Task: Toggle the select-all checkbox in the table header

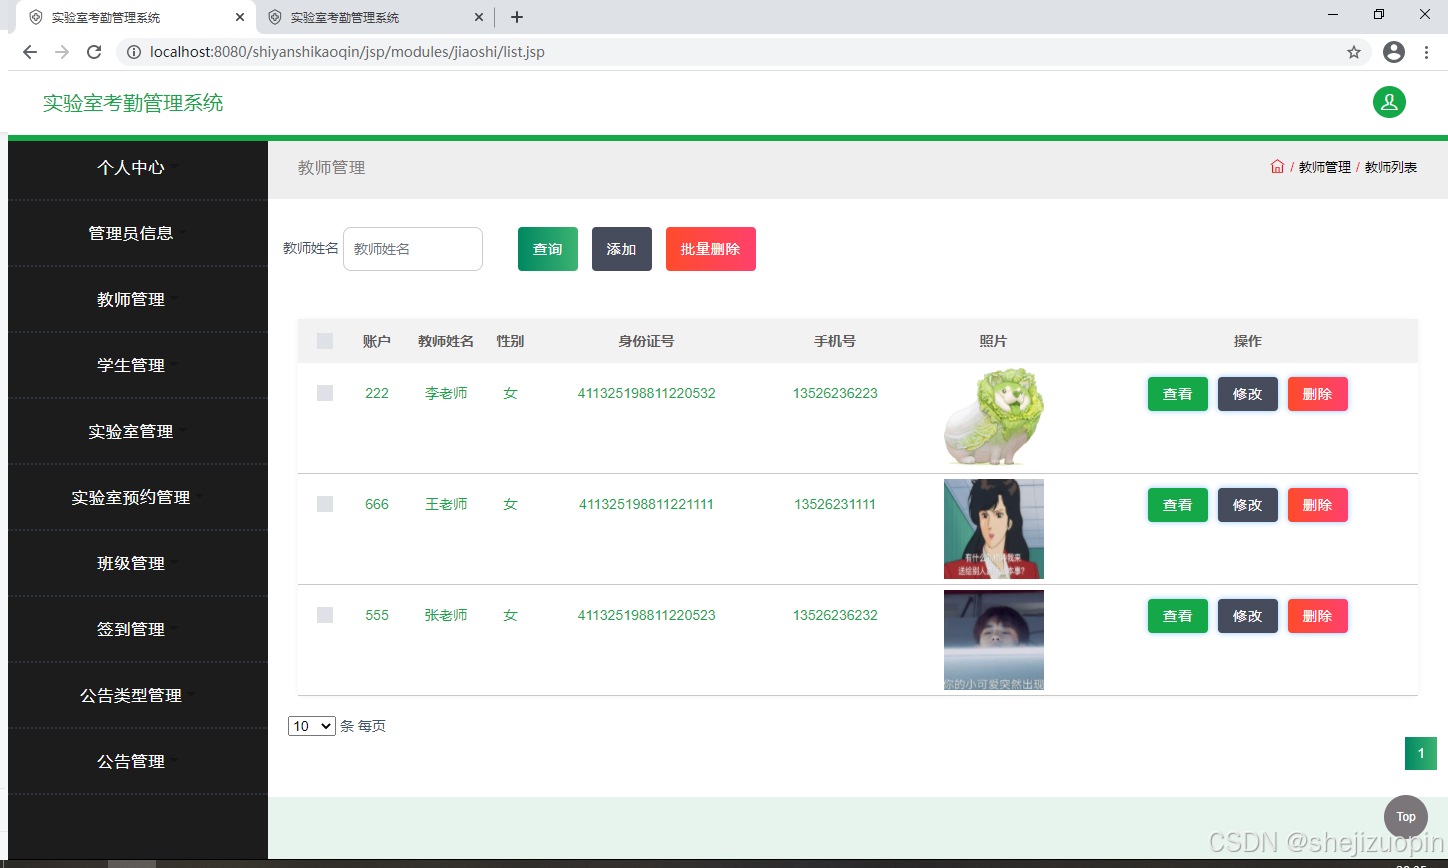Action: pyautogui.click(x=324, y=340)
